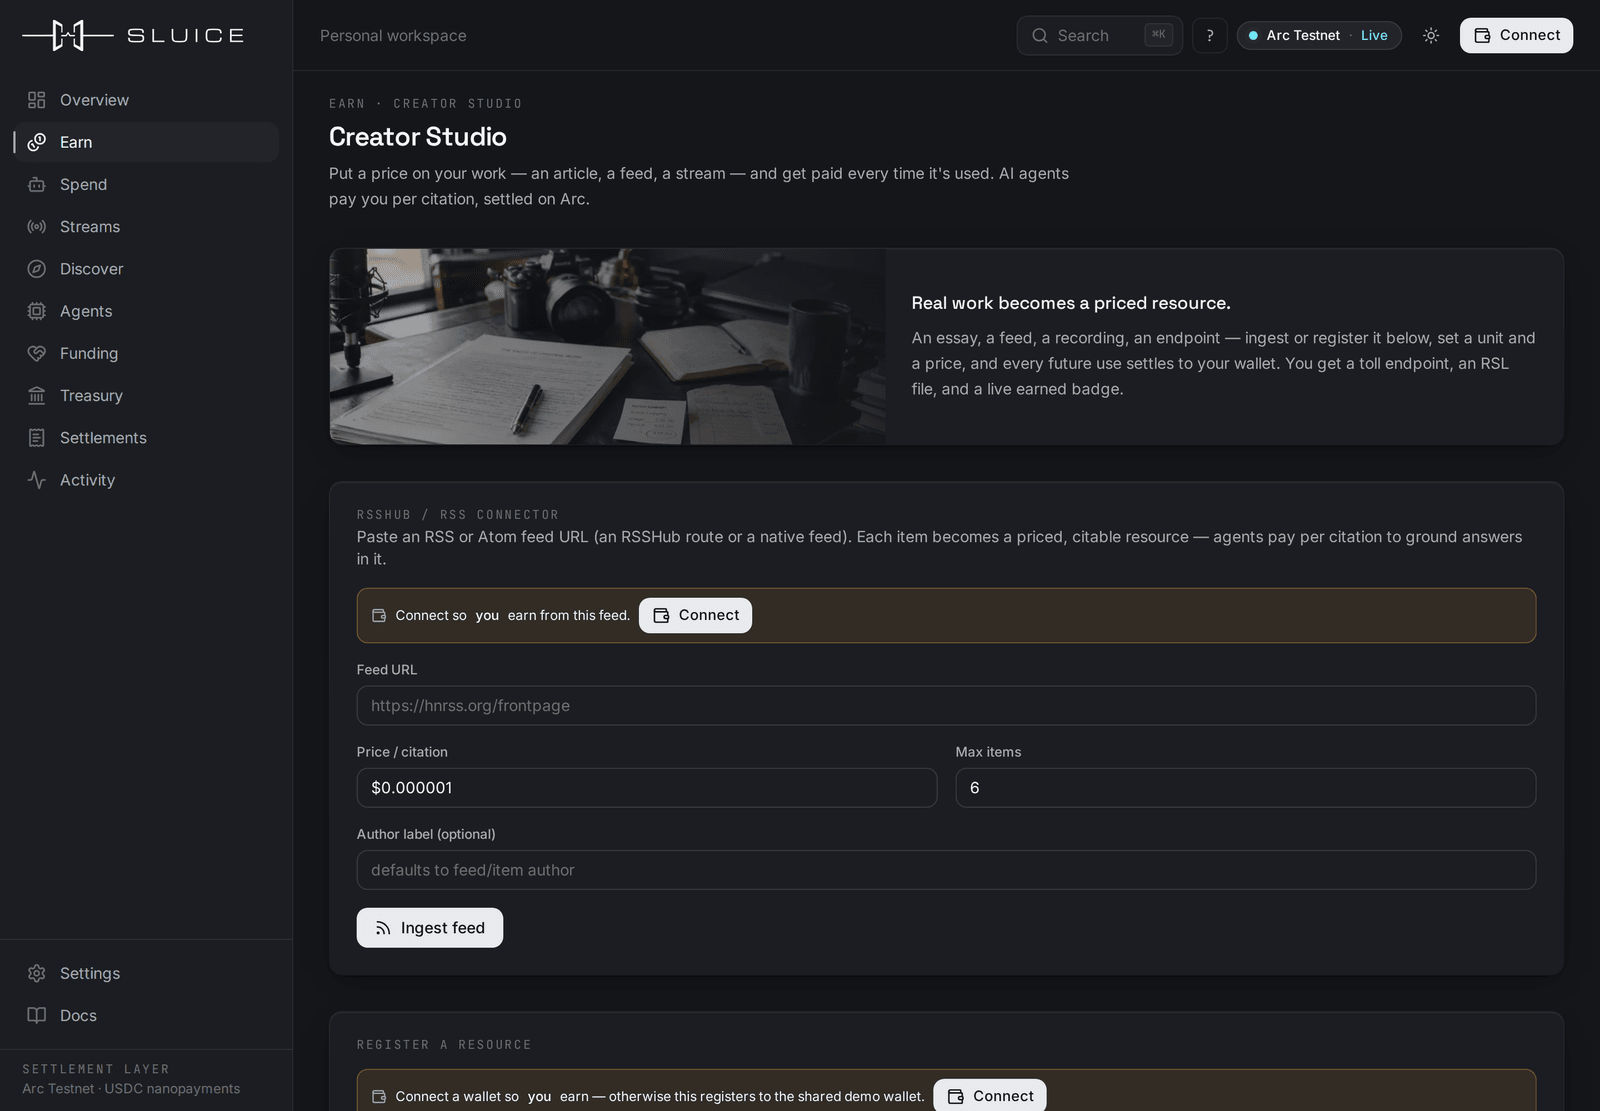1600x1111 pixels.
Task: Click the Settings gear icon
Action: tap(37, 973)
